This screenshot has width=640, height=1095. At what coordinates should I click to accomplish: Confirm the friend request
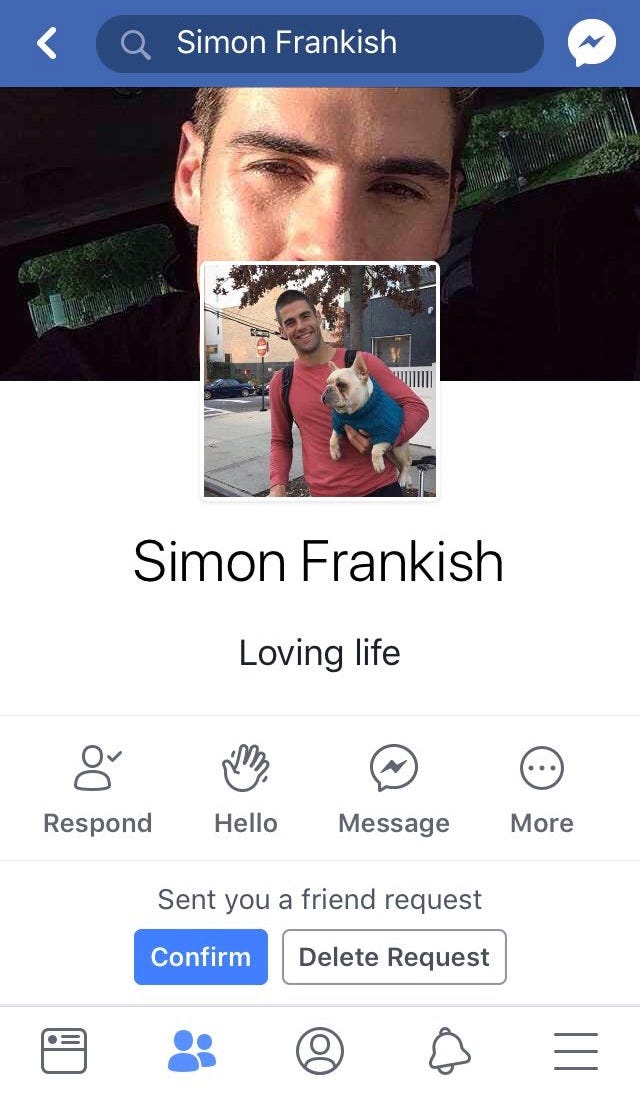[201, 957]
